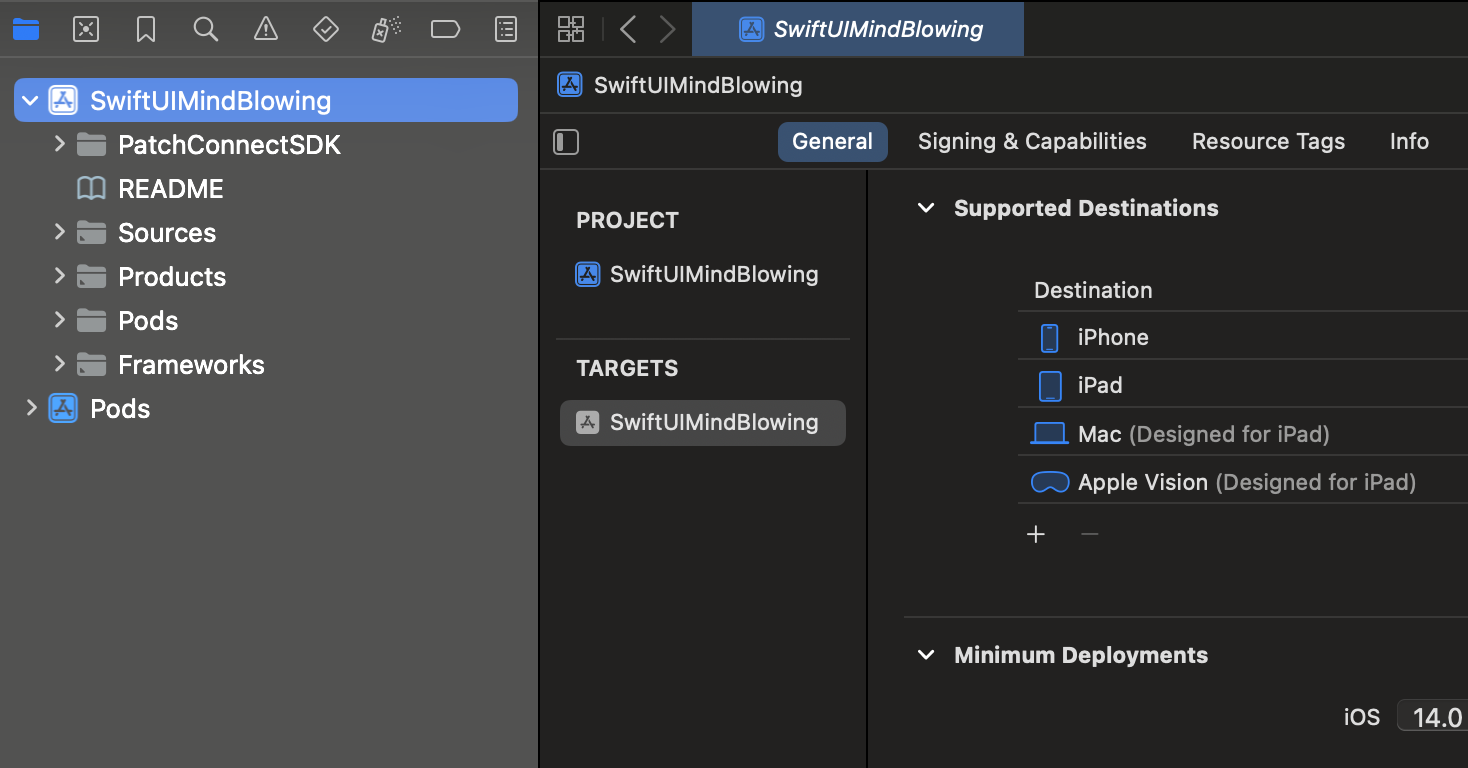Click the iOS minimum deployment version field
Viewport: 1468px width, 768px height.
coord(1435,717)
